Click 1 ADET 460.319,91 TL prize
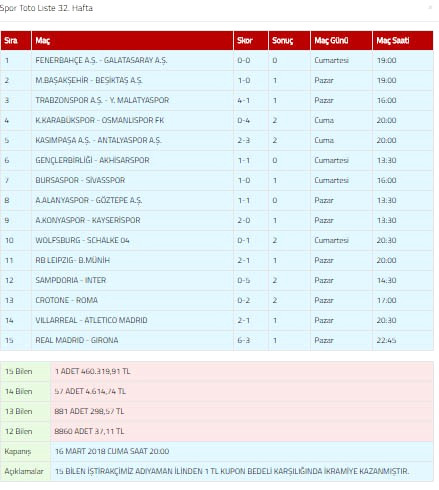439x490 pixels. coord(93,371)
